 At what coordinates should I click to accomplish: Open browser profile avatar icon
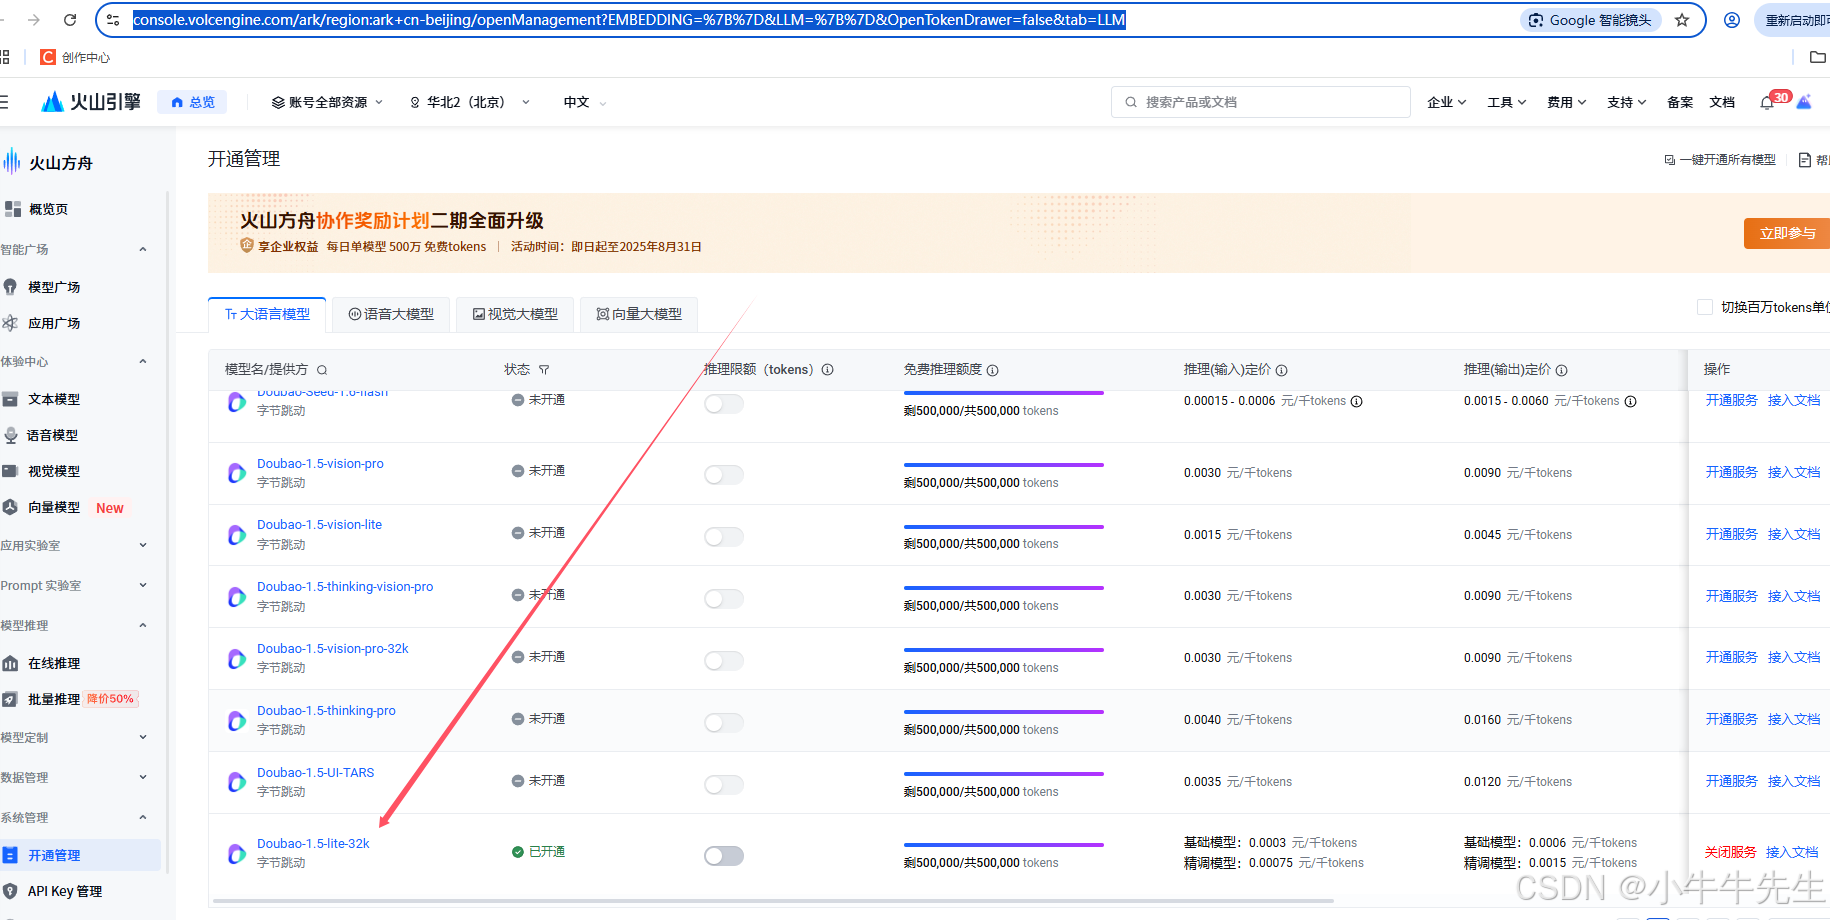tap(1732, 20)
